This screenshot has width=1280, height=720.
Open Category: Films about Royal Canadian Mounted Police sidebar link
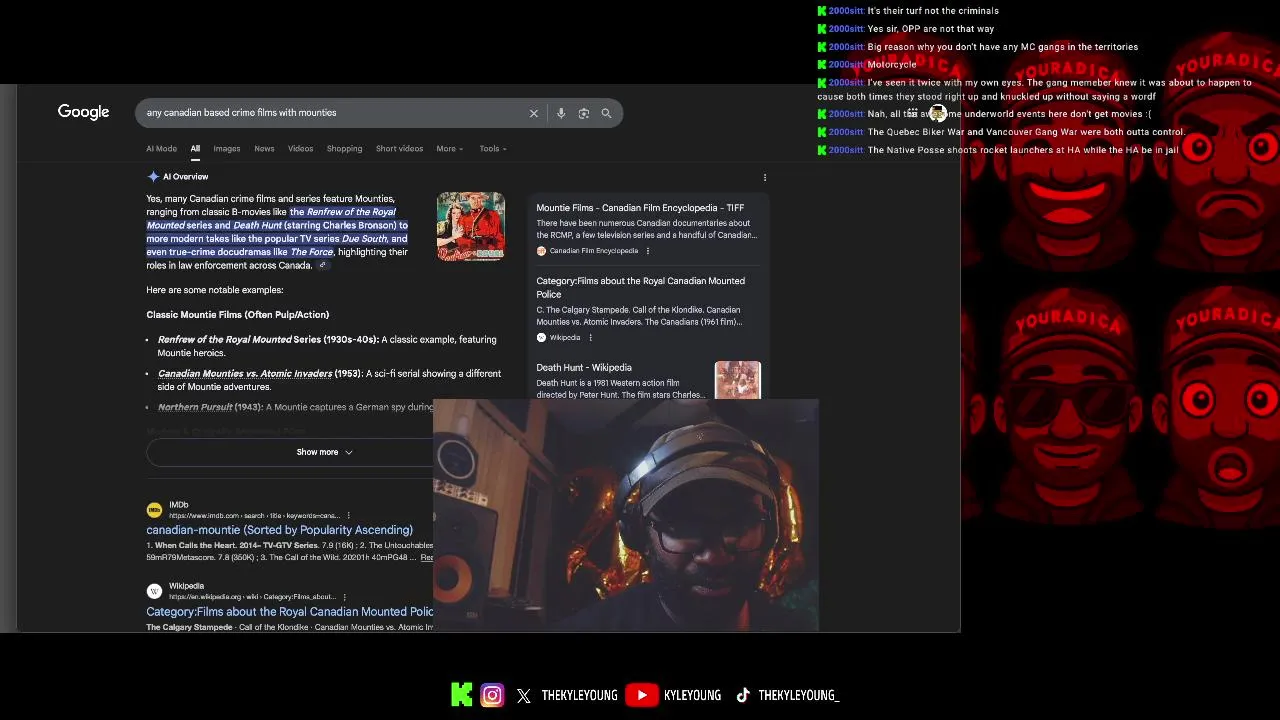(x=640, y=288)
